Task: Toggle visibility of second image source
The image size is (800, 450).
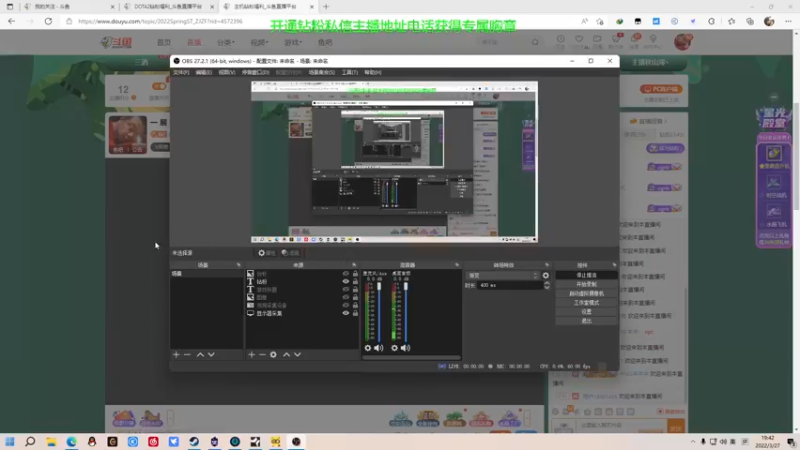Action: point(345,297)
